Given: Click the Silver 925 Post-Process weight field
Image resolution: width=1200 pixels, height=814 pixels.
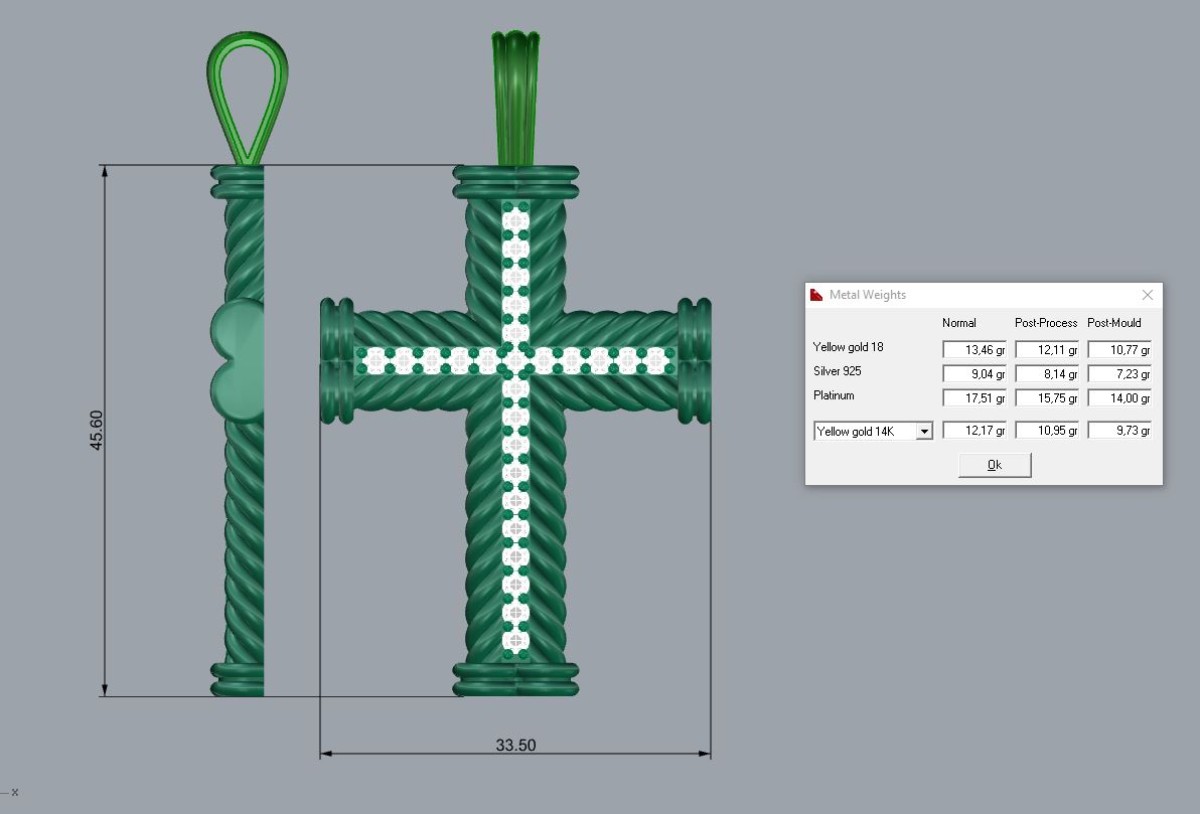Looking at the screenshot, I should (x=1047, y=373).
